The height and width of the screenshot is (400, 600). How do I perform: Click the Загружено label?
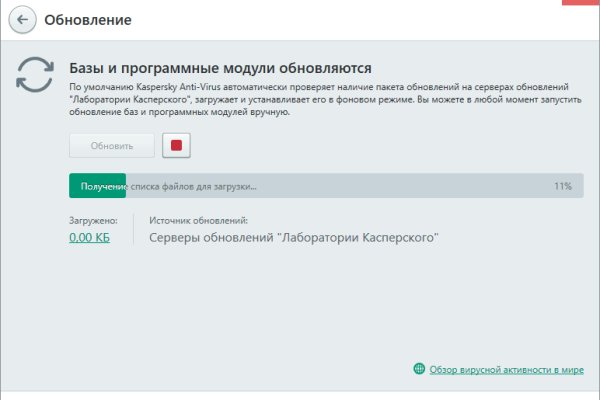[93, 220]
